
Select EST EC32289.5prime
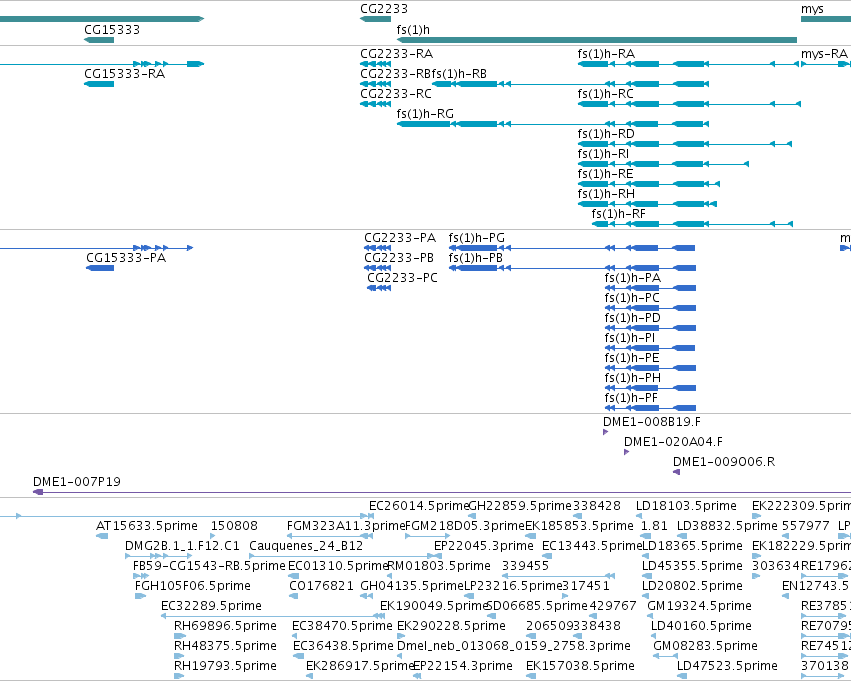[211, 607]
